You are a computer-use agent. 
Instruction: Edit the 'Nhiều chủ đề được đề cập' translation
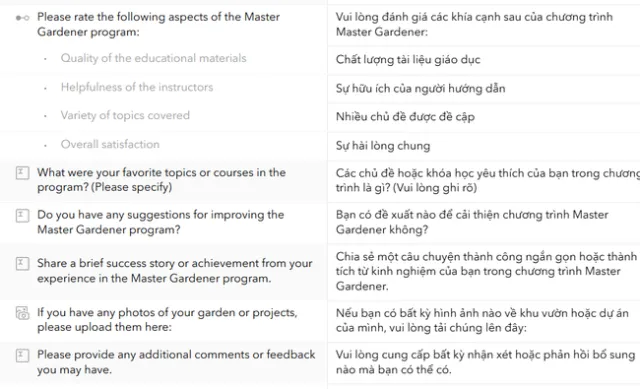(x=484, y=117)
